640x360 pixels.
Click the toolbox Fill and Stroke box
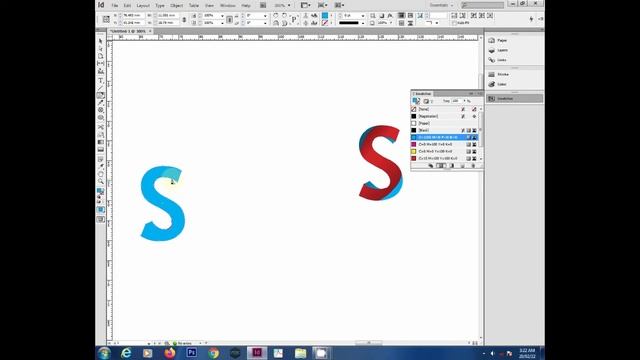click(x=100, y=191)
